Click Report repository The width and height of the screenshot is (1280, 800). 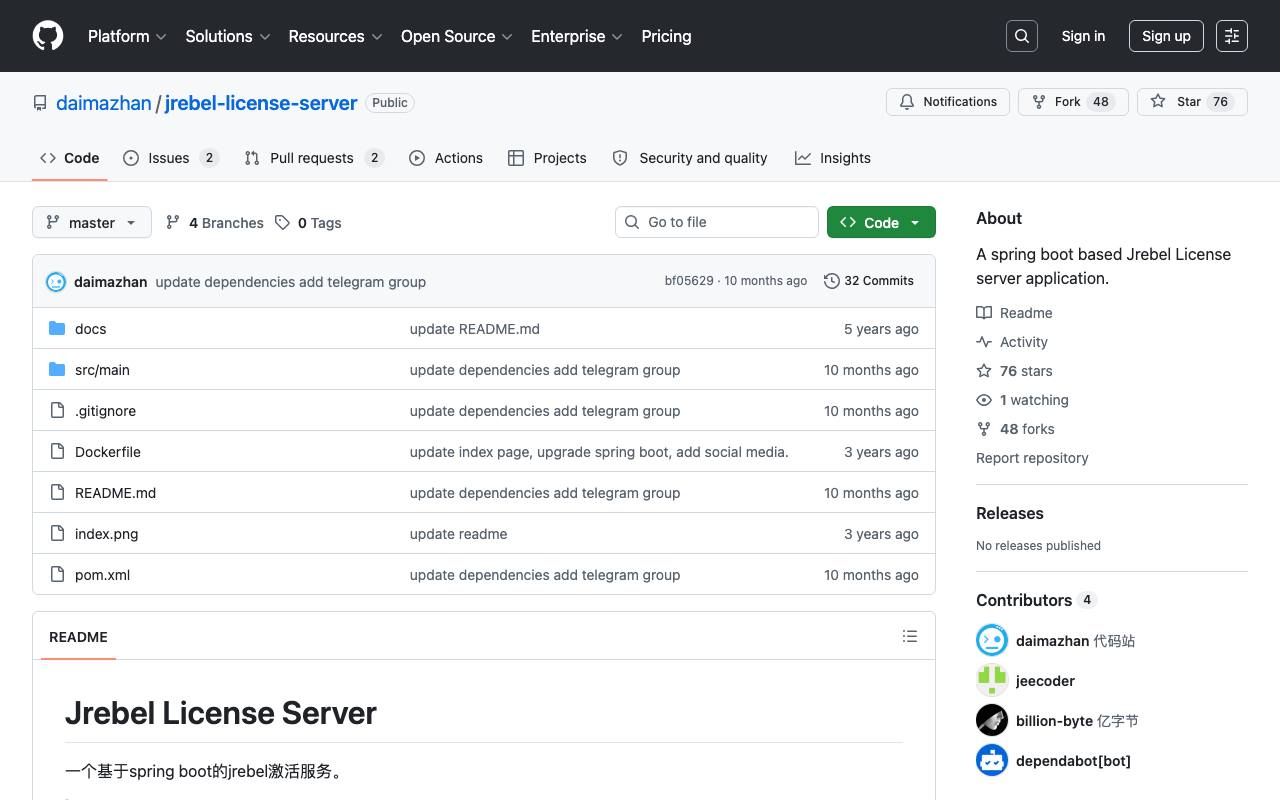[1032, 458]
